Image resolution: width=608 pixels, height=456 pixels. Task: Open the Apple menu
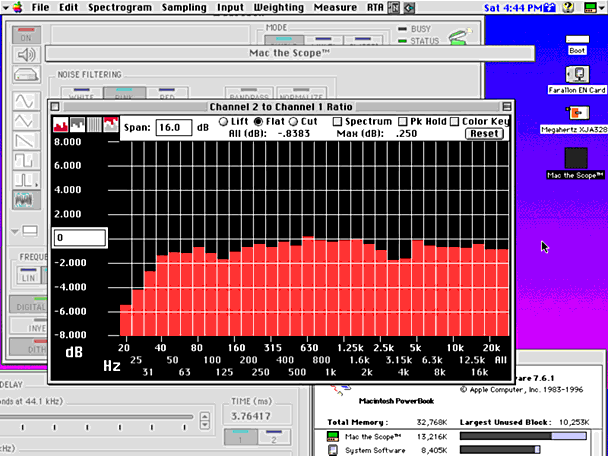[x=17, y=7]
